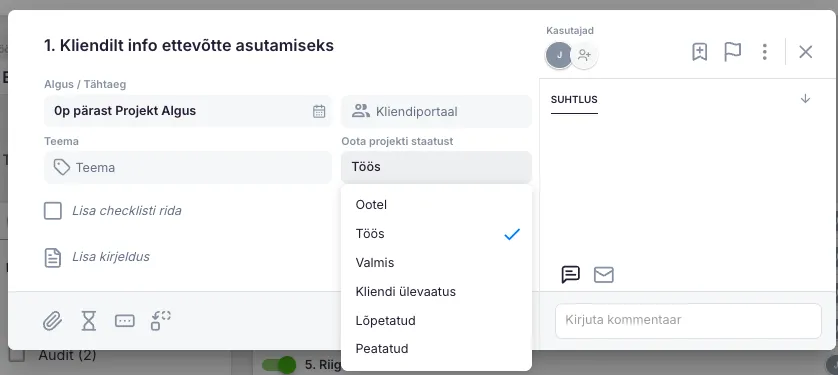Click the dashed squares subtask icon
The width and height of the screenshot is (838, 375).
(x=160, y=321)
